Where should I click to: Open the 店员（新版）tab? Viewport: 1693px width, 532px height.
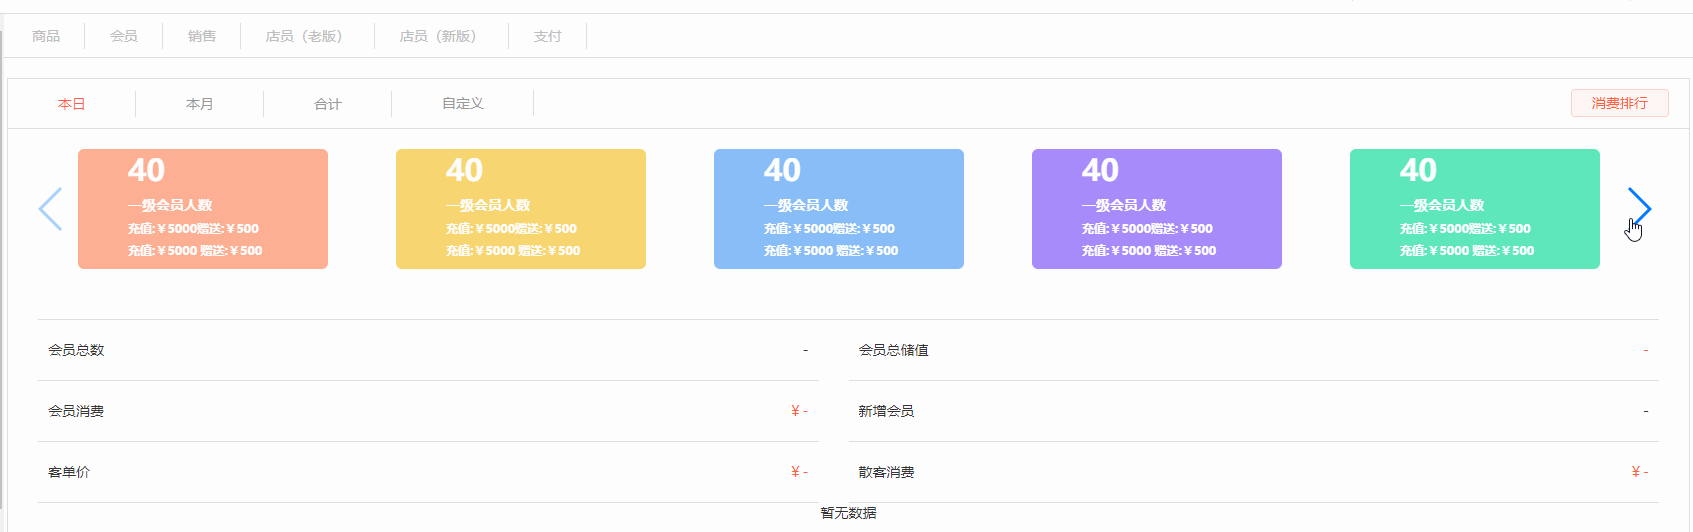442,36
